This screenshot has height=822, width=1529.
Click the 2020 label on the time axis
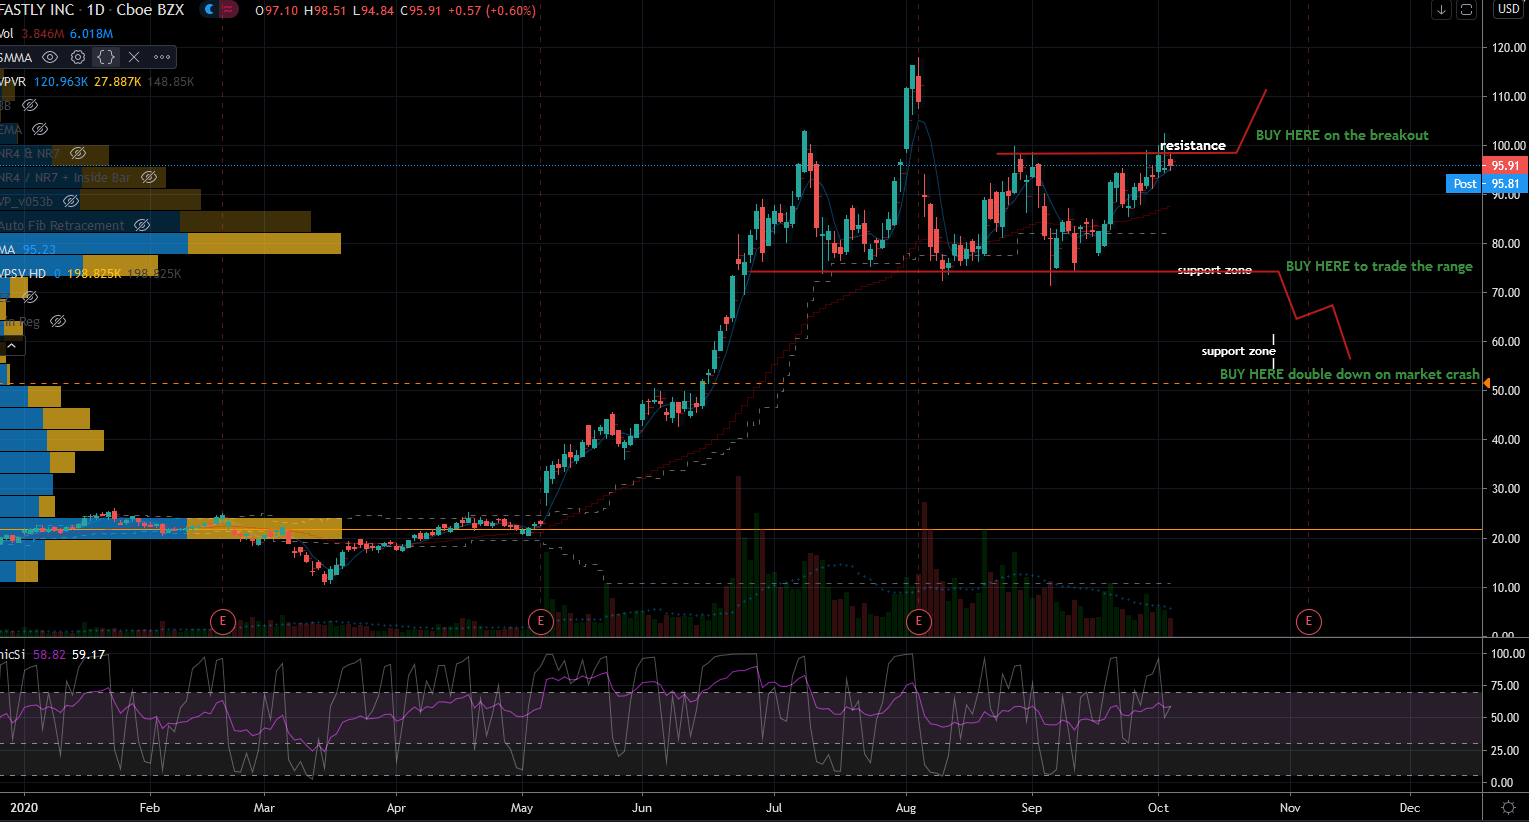click(23, 808)
